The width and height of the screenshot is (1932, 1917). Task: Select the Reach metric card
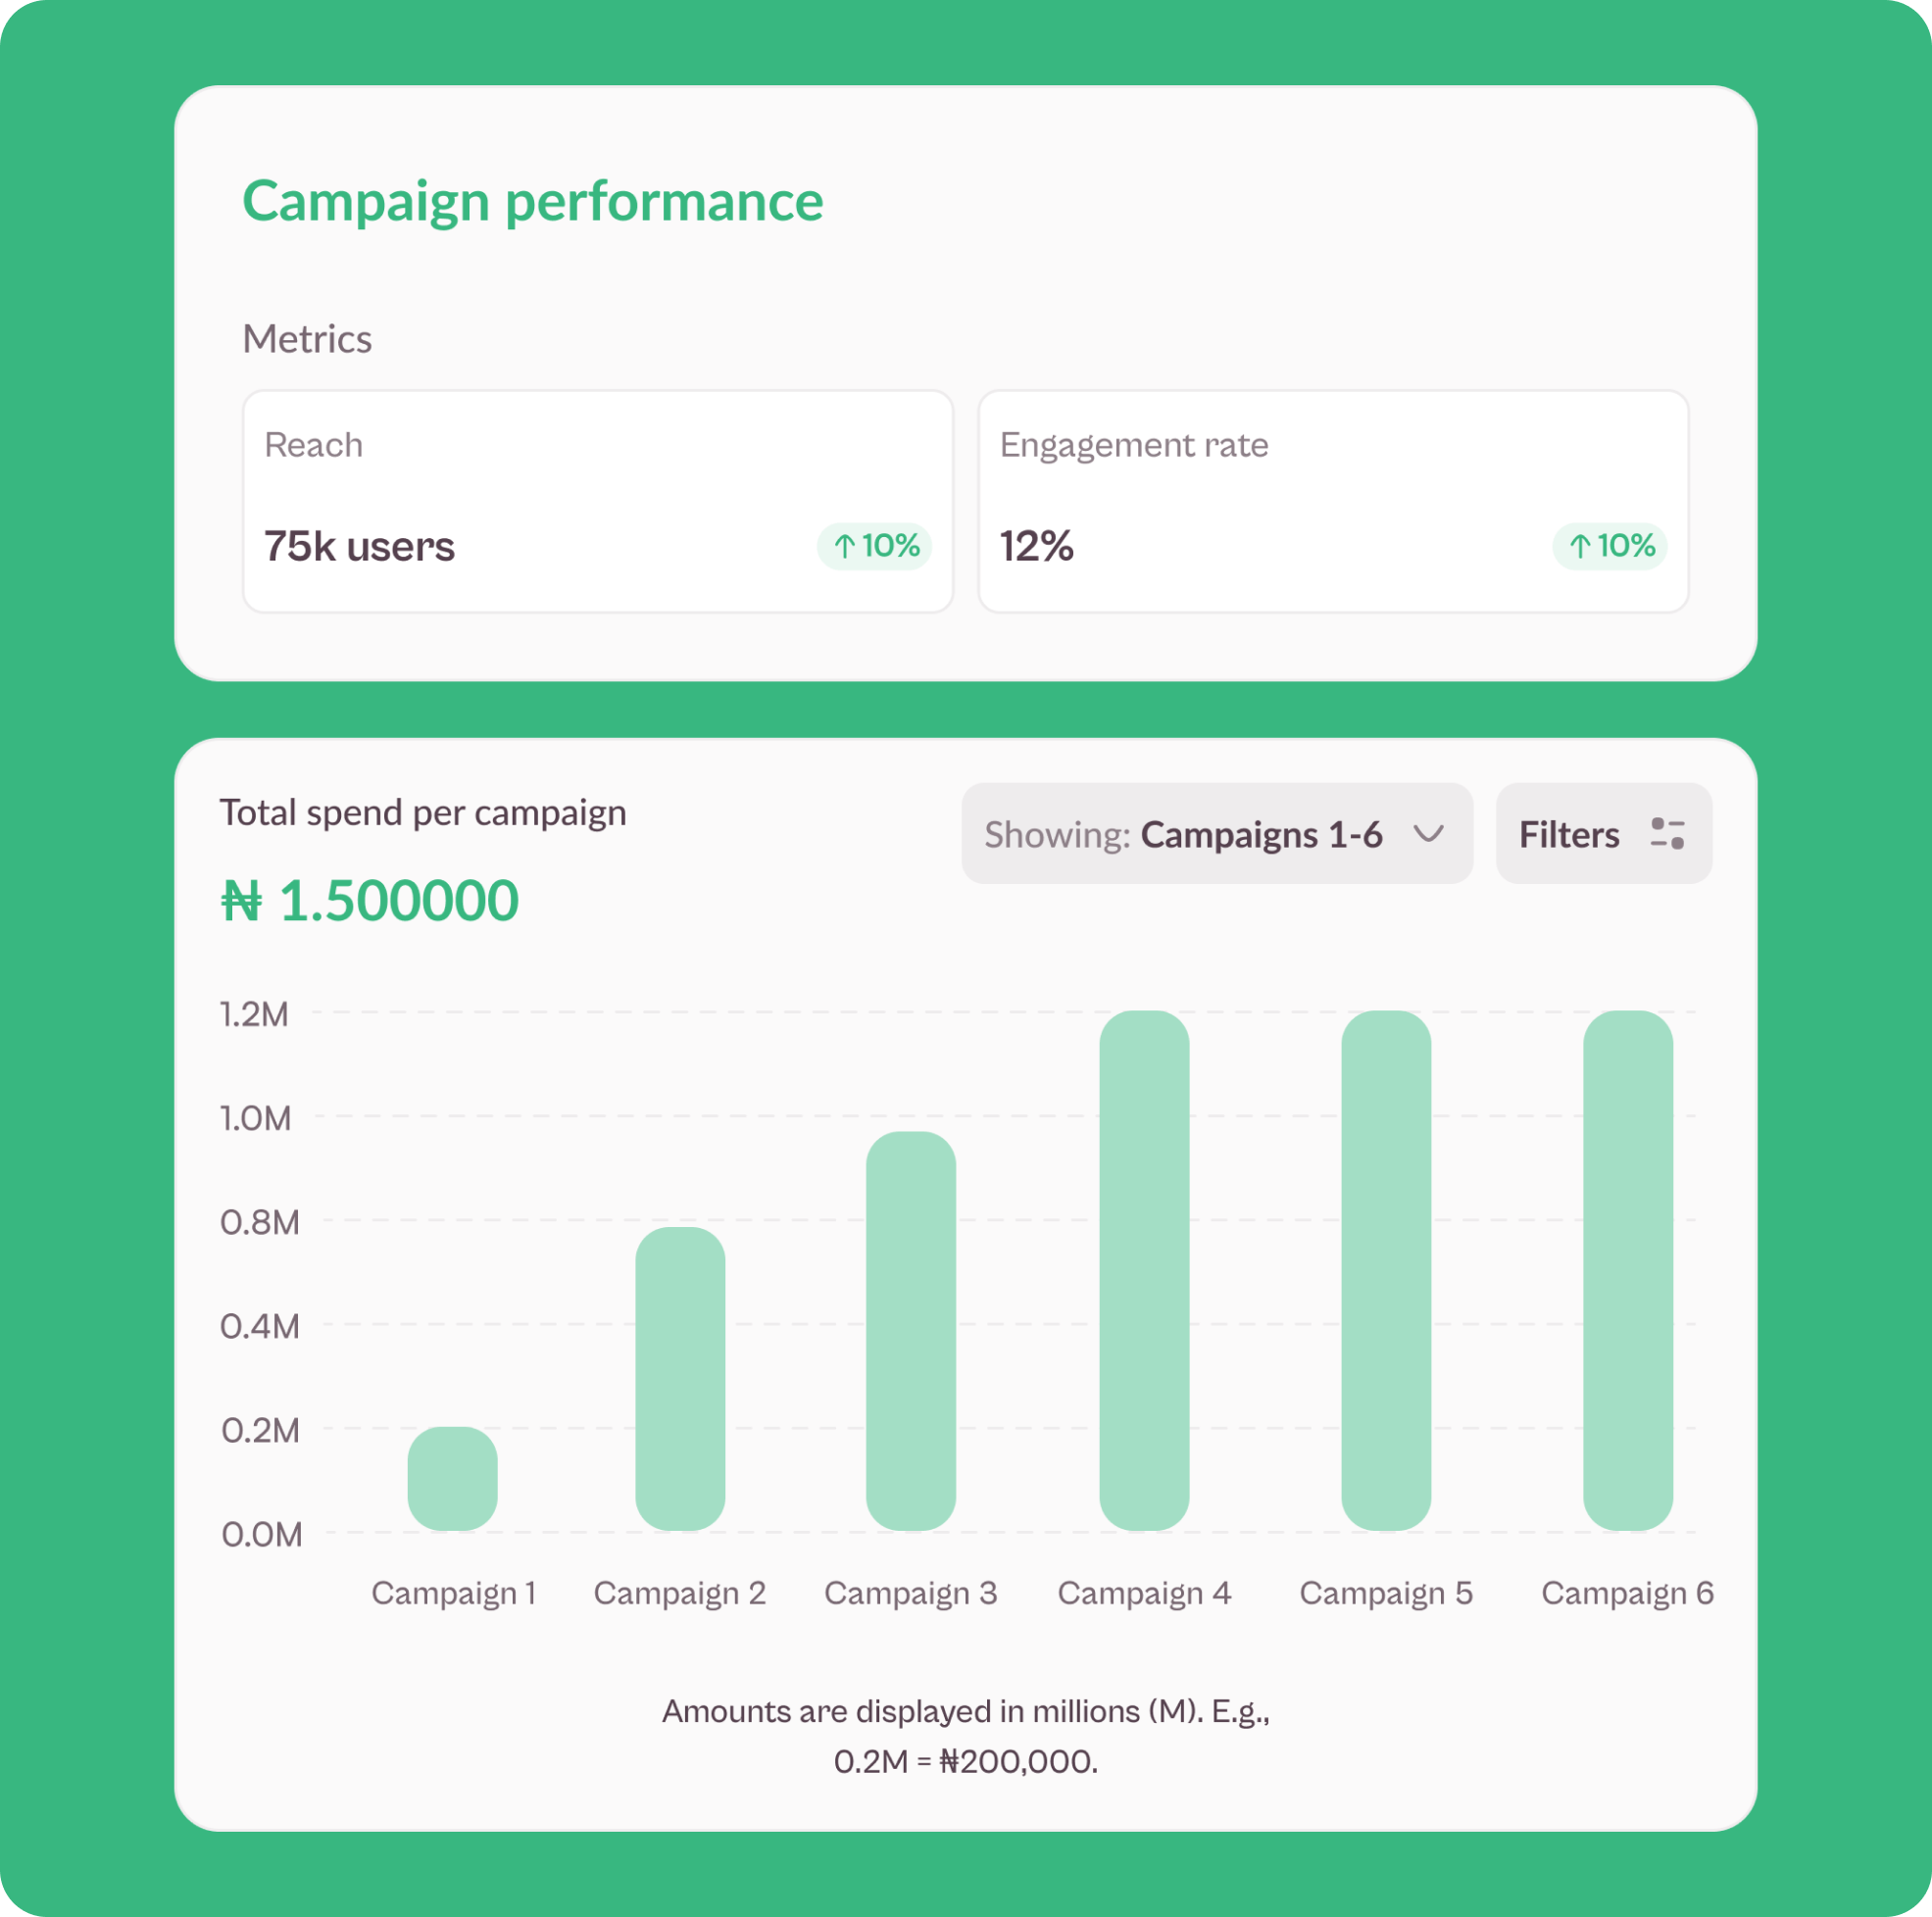(597, 500)
